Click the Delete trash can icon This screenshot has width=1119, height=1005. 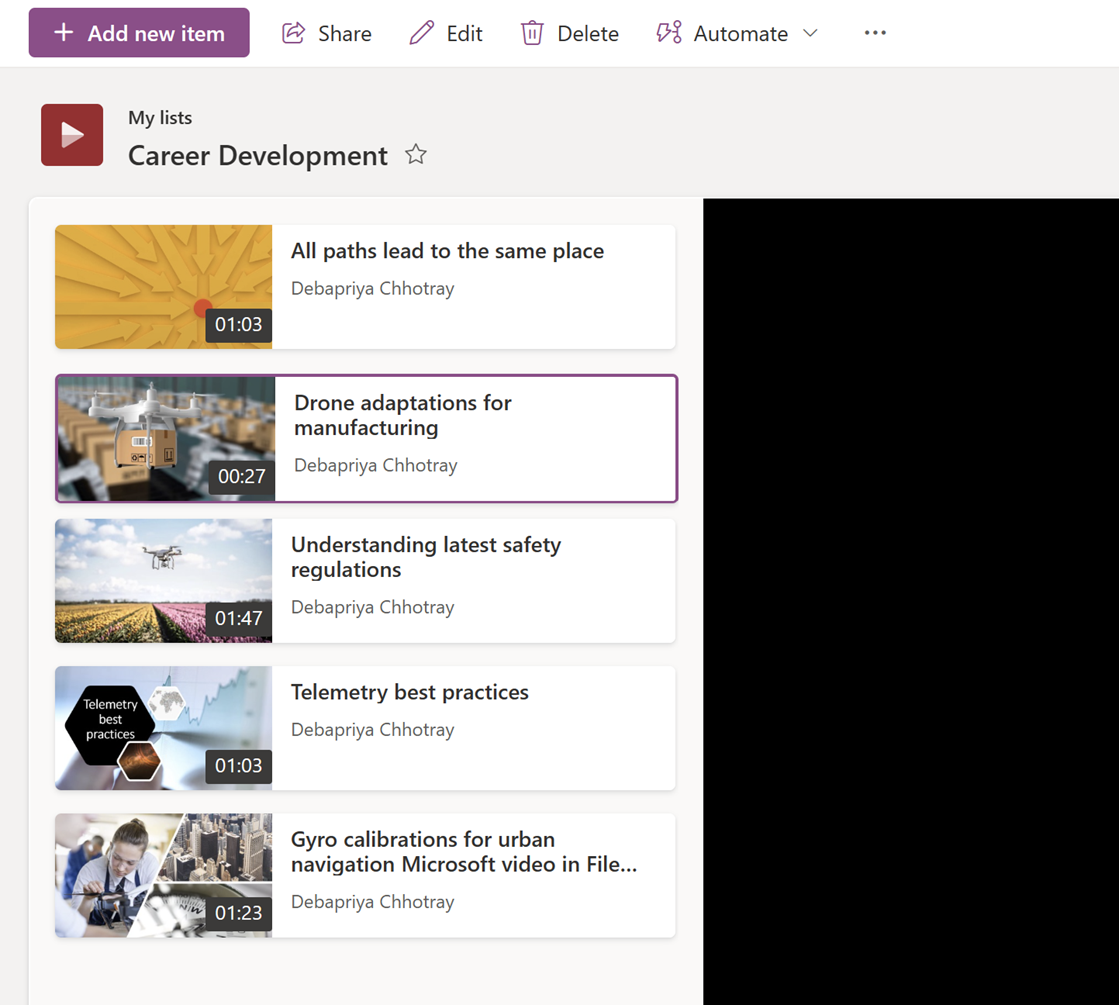532,34
